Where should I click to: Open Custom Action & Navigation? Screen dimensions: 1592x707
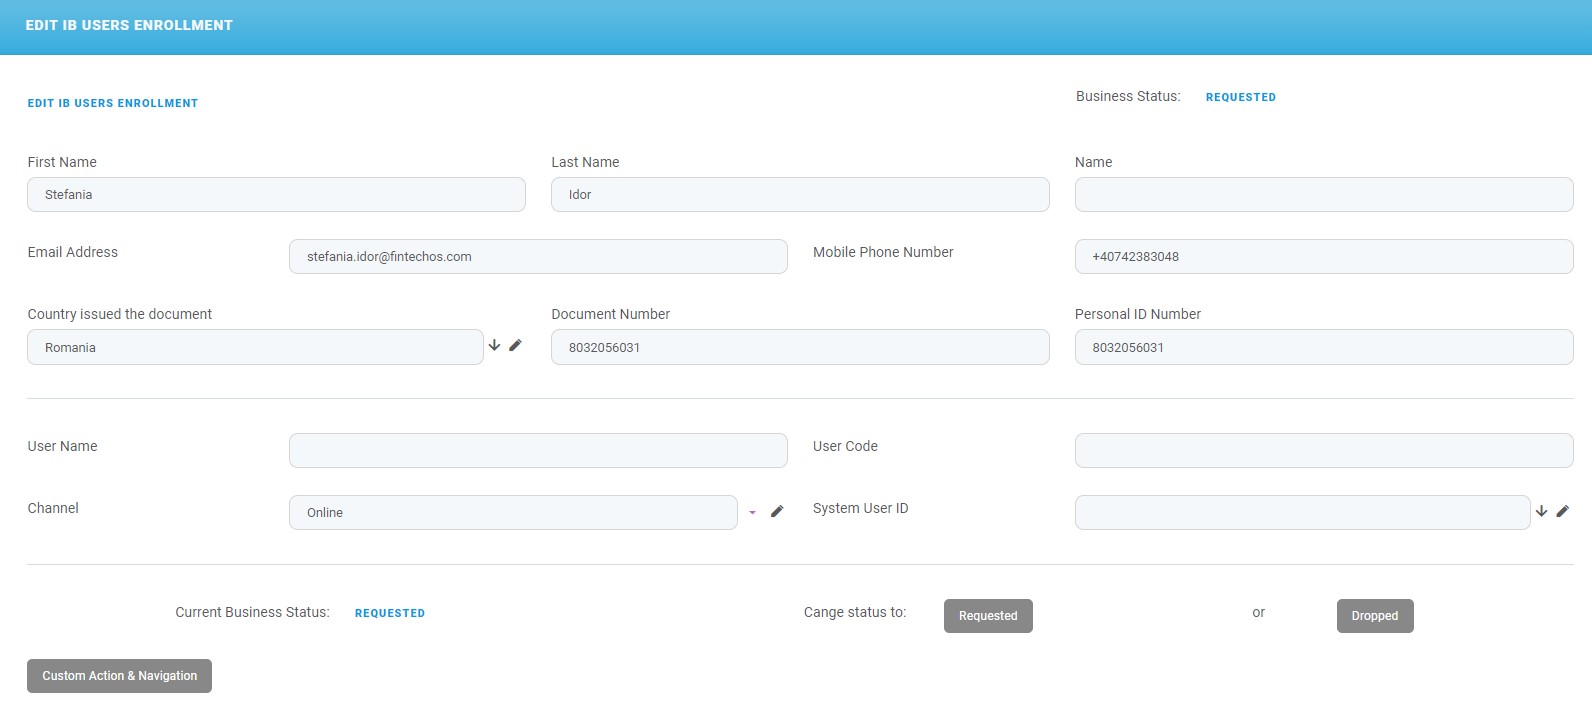tap(119, 676)
